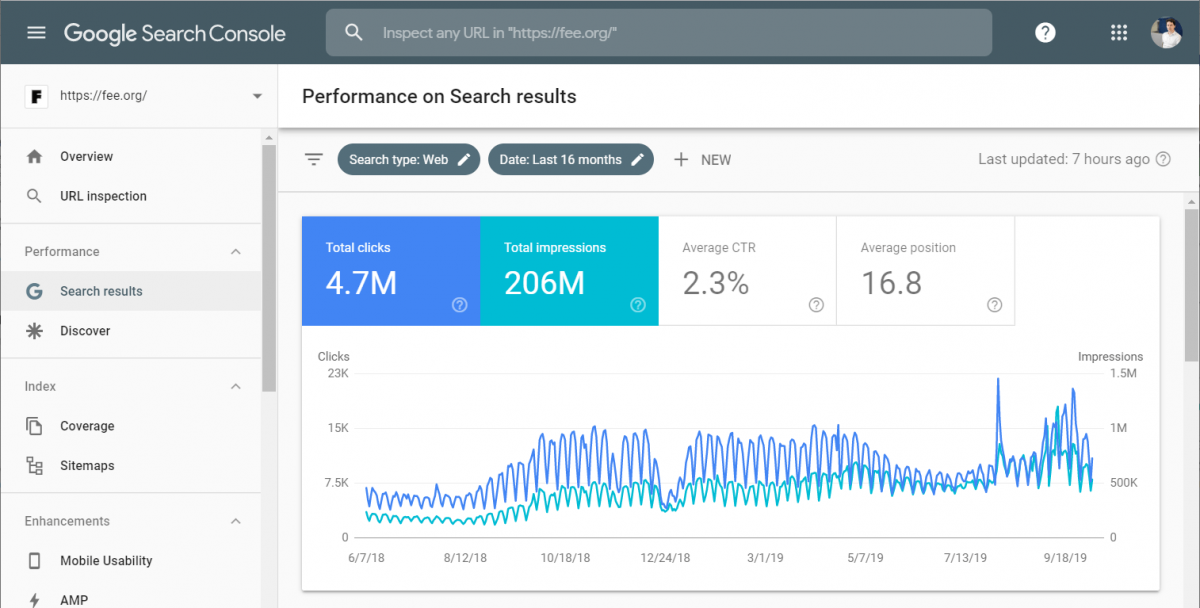Click the main page vertical scrollbar

click(1191, 285)
